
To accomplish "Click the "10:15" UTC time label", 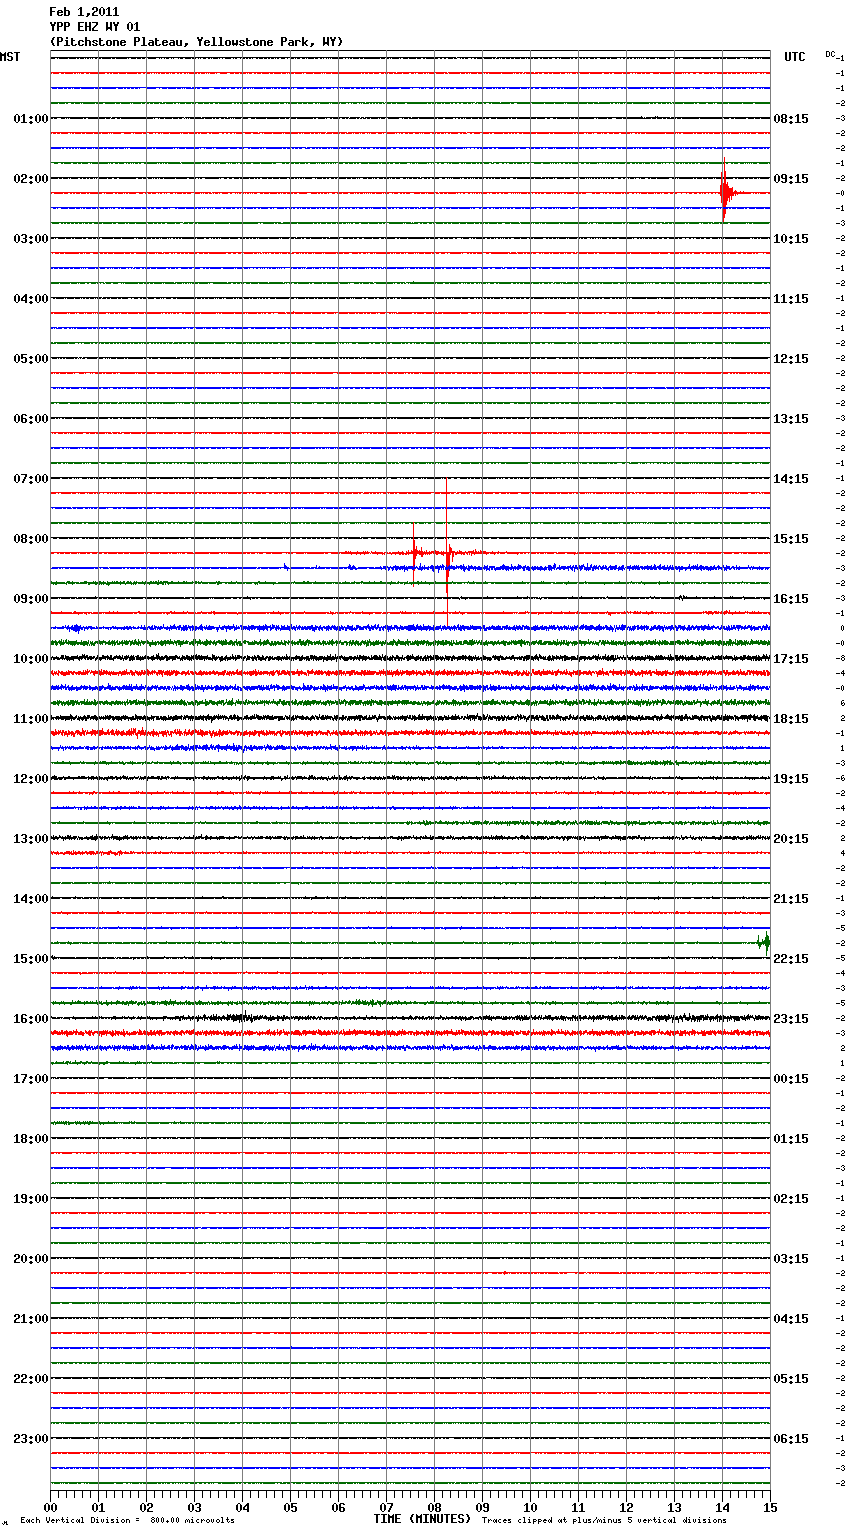I will (x=791, y=239).
